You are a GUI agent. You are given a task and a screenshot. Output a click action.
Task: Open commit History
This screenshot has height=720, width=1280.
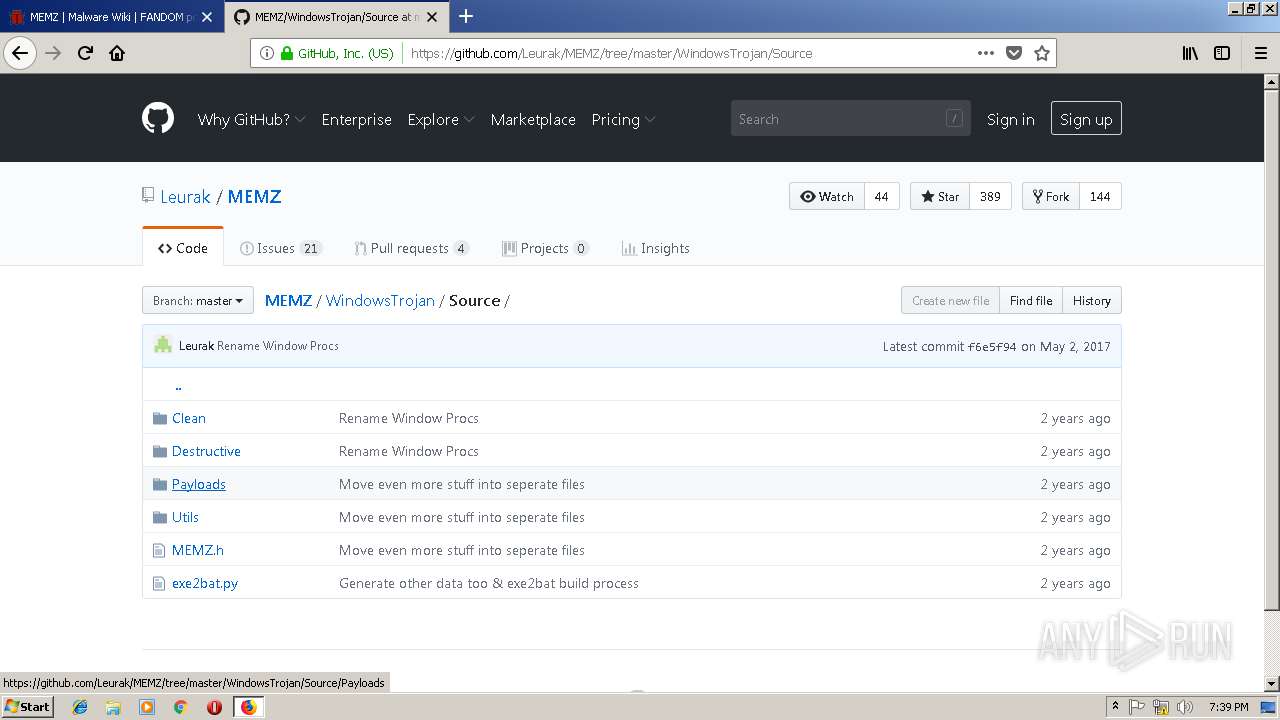[x=1092, y=300]
